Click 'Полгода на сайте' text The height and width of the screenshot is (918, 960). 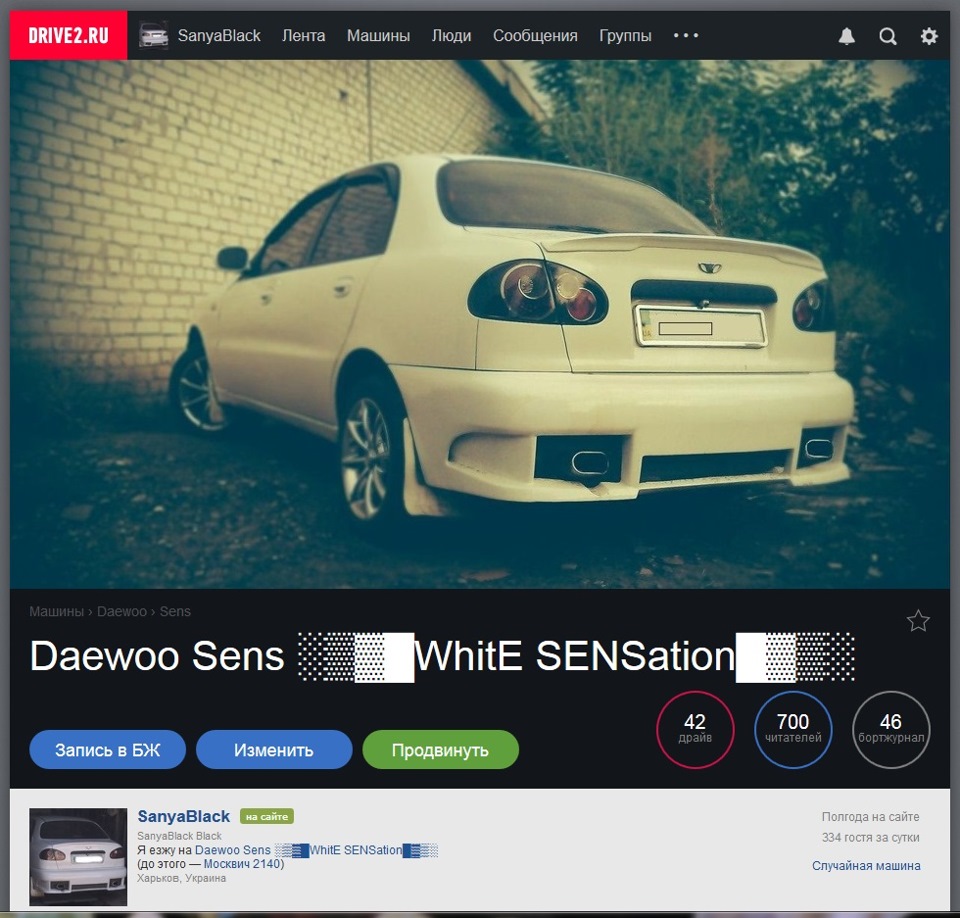point(870,816)
